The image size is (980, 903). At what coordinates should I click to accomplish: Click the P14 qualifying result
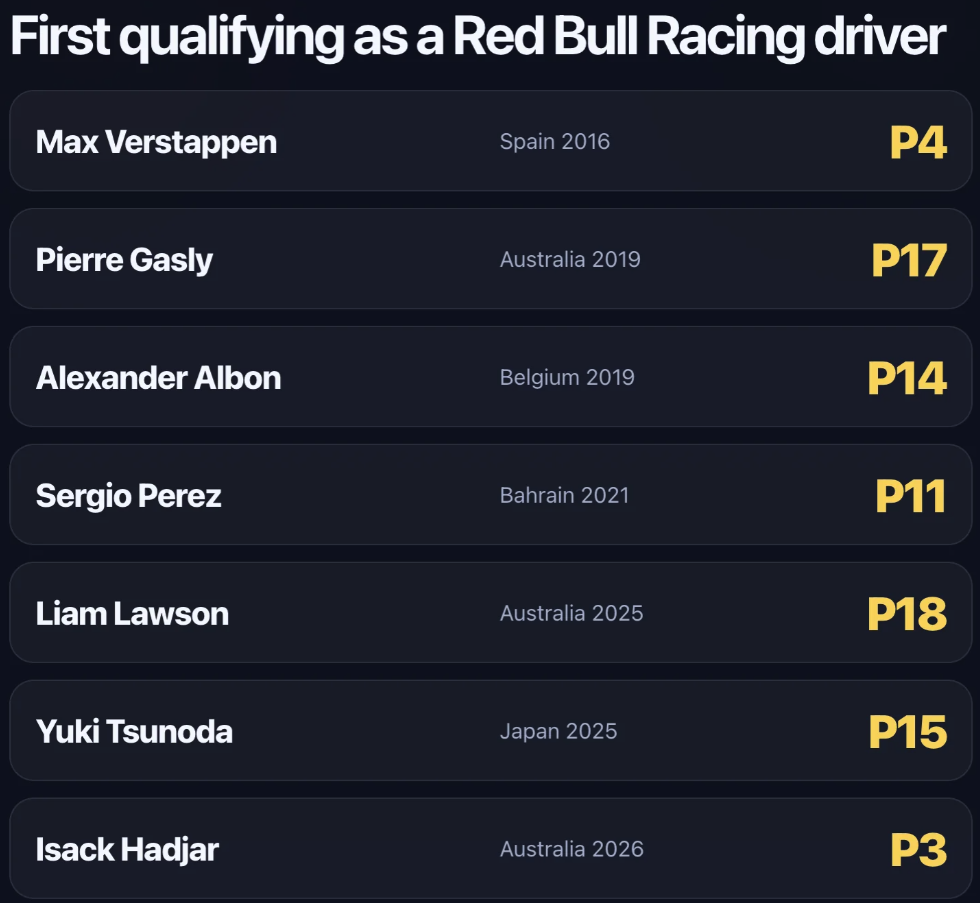coord(907,378)
